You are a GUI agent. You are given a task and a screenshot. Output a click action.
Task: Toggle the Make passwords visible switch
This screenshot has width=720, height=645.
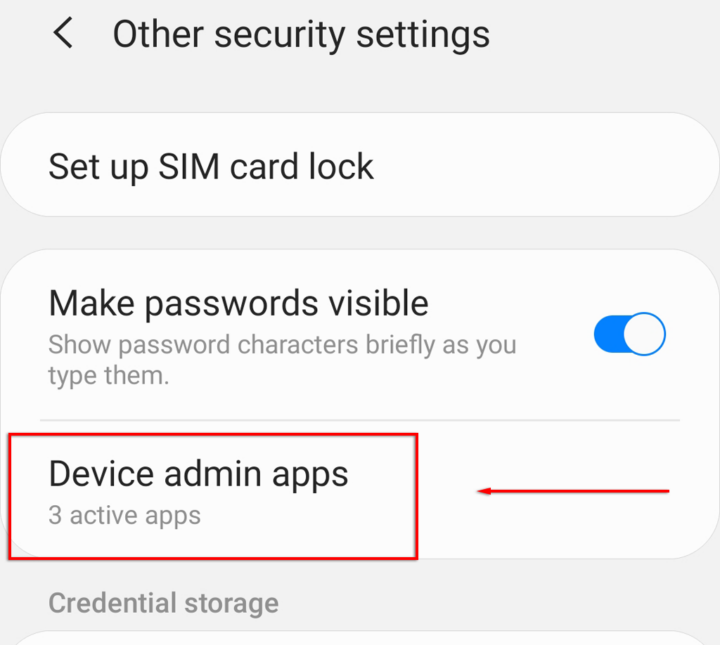(x=629, y=334)
